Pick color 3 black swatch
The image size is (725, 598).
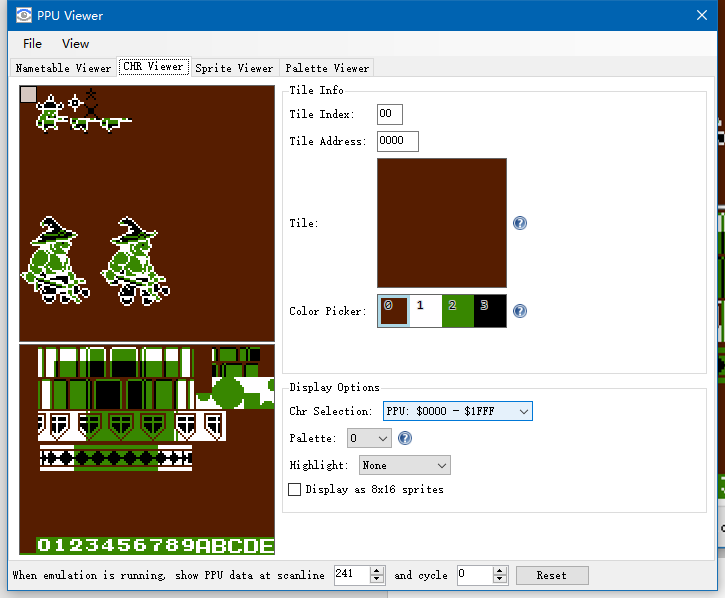point(490,311)
